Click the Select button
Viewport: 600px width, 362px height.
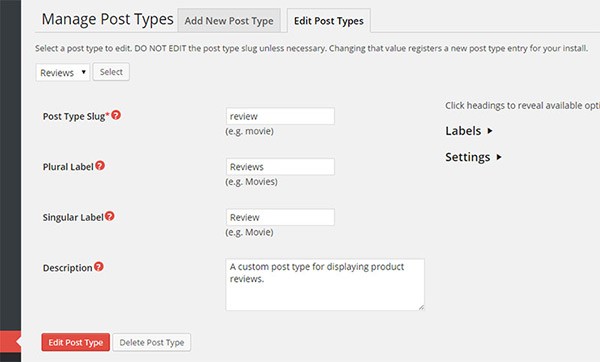111,72
